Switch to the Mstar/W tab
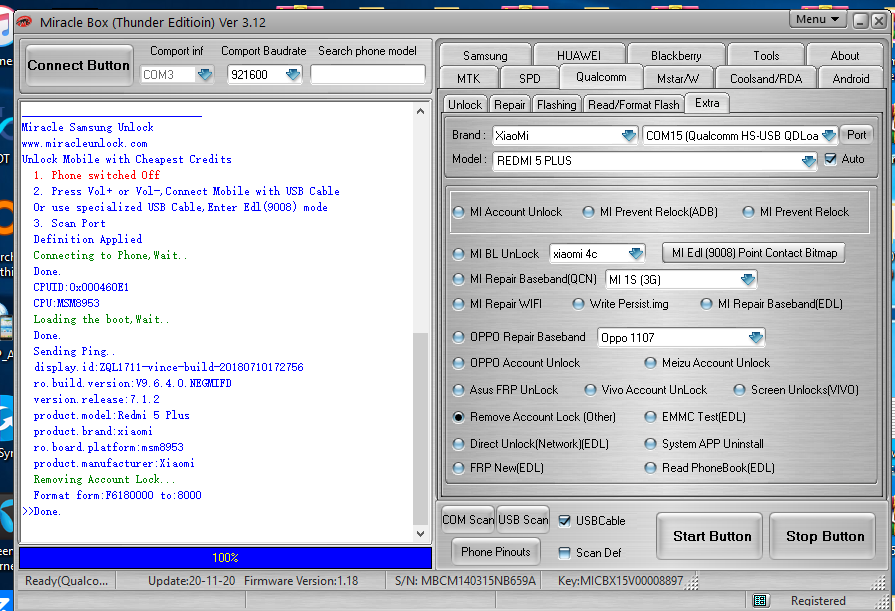 678,78
